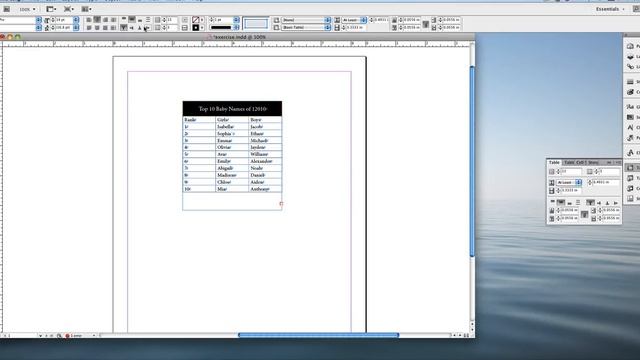Click the search icon in the application bar
The height and width of the screenshot is (360, 640).
coord(636,9)
